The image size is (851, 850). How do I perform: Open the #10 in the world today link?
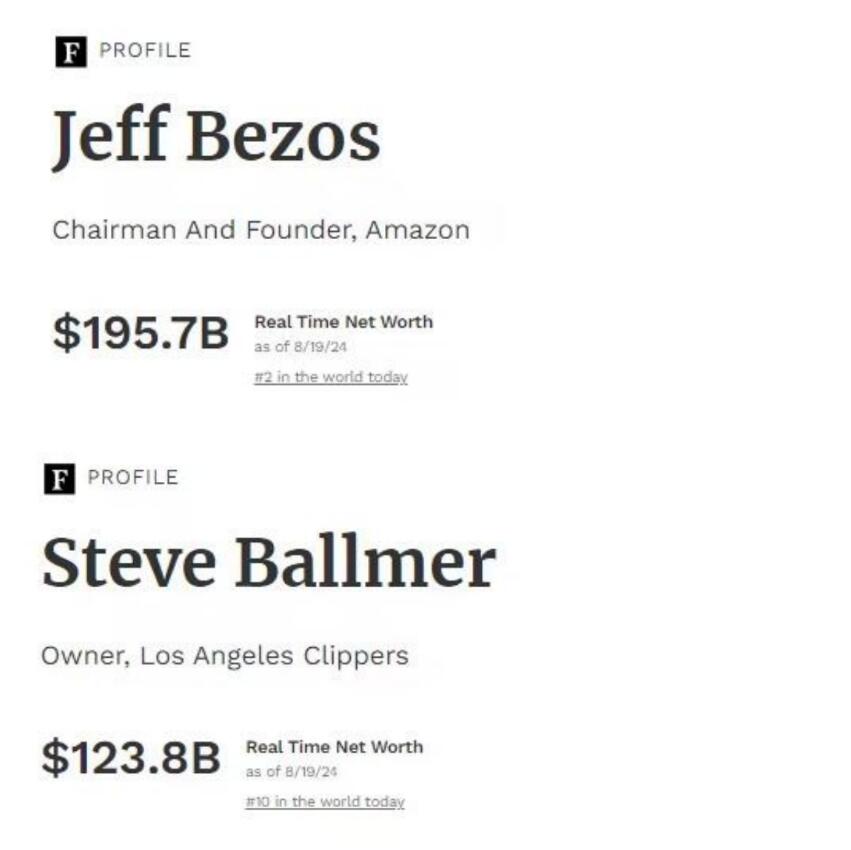click(x=325, y=802)
